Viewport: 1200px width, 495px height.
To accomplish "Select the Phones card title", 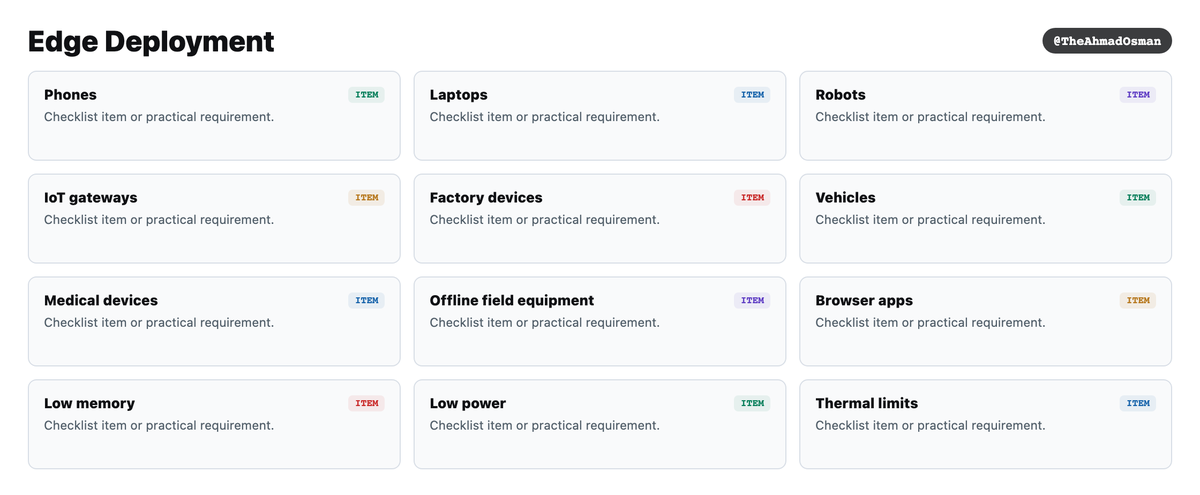I will point(70,95).
